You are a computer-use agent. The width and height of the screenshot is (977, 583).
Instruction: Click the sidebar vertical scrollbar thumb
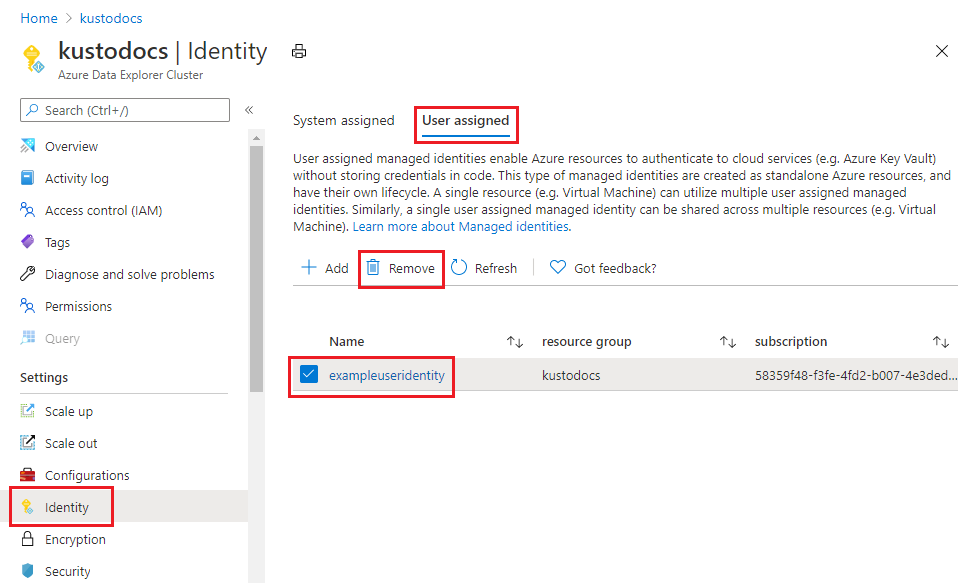(257, 269)
